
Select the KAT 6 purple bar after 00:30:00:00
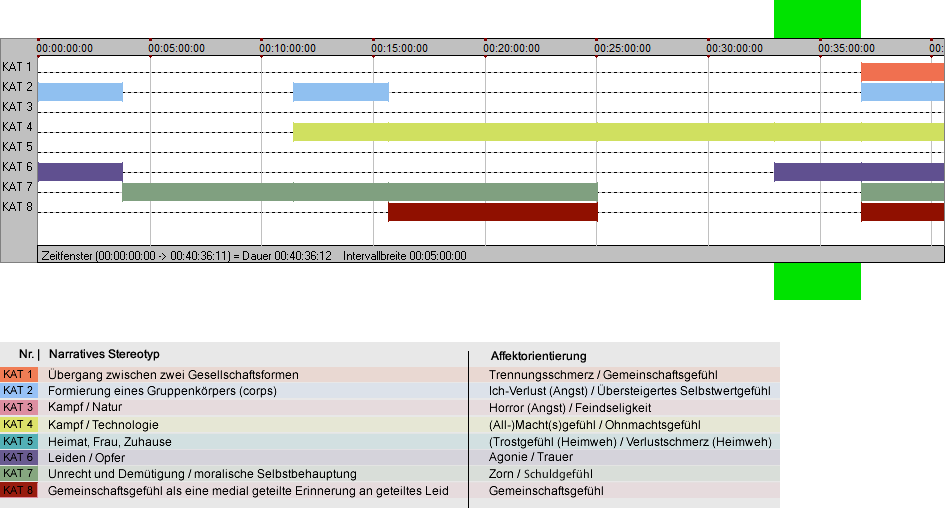point(859,172)
